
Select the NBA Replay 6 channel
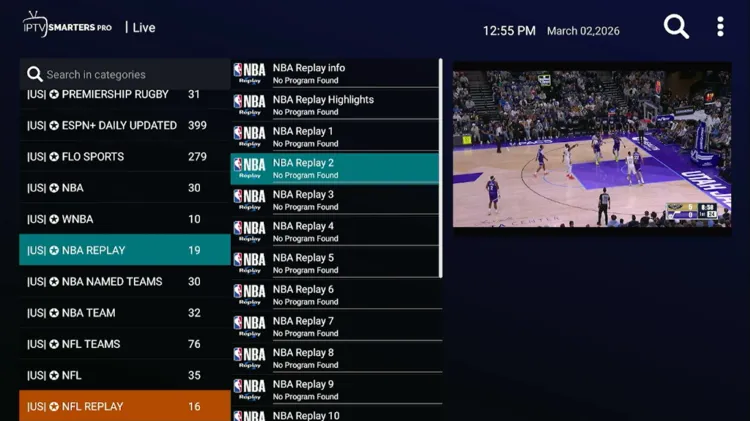pos(336,295)
